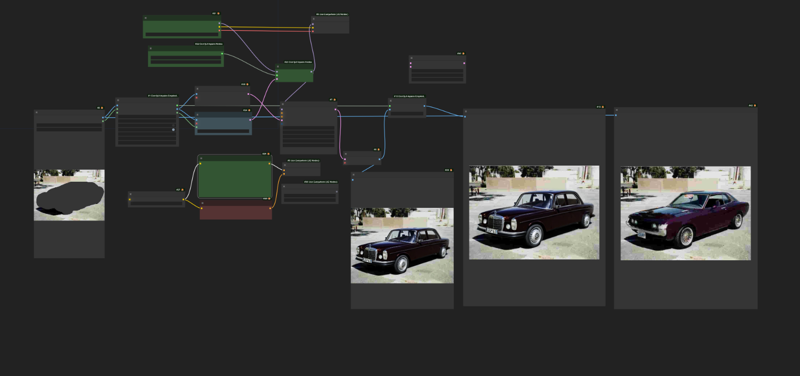Click the collapse dot on the red node
Screen dimensions: 800x376
tap(203, 203)
